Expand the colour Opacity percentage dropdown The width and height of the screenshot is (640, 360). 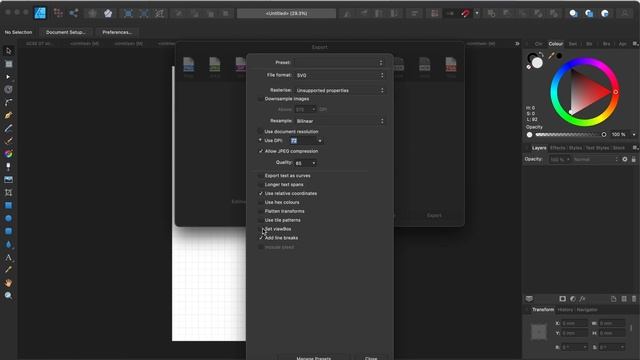[x=634, y=135]
